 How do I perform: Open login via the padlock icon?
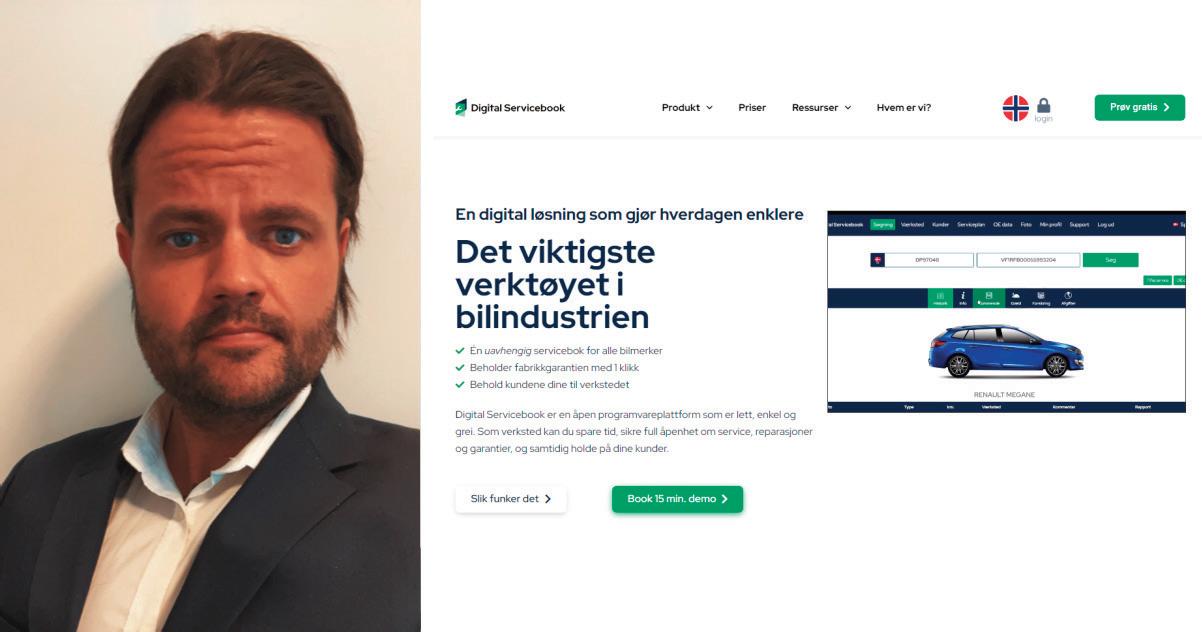click(x=1044, y=109)
